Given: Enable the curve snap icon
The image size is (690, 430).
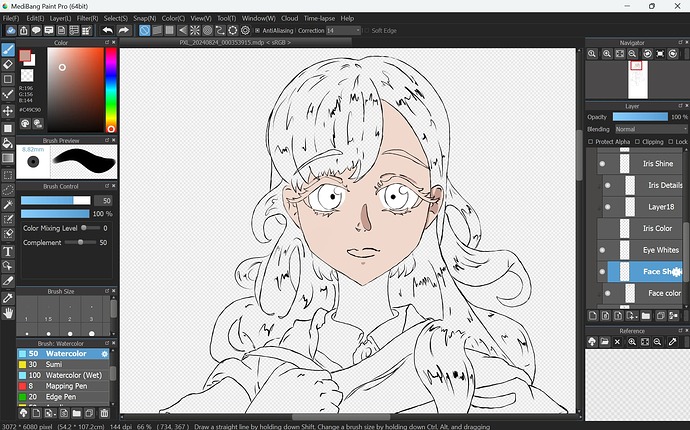Looking at the screenshot, I should click(x=220, y=30).
